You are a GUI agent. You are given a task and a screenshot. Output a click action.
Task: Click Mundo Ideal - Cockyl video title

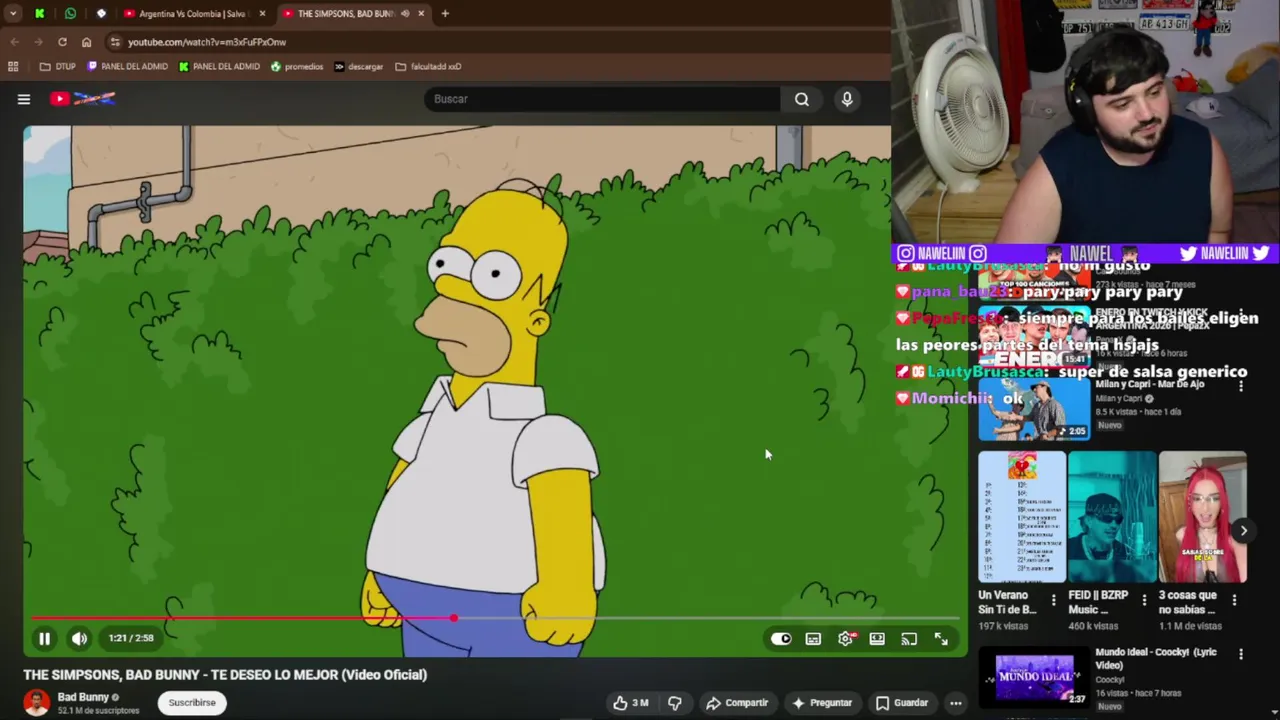coord(1156,658)
